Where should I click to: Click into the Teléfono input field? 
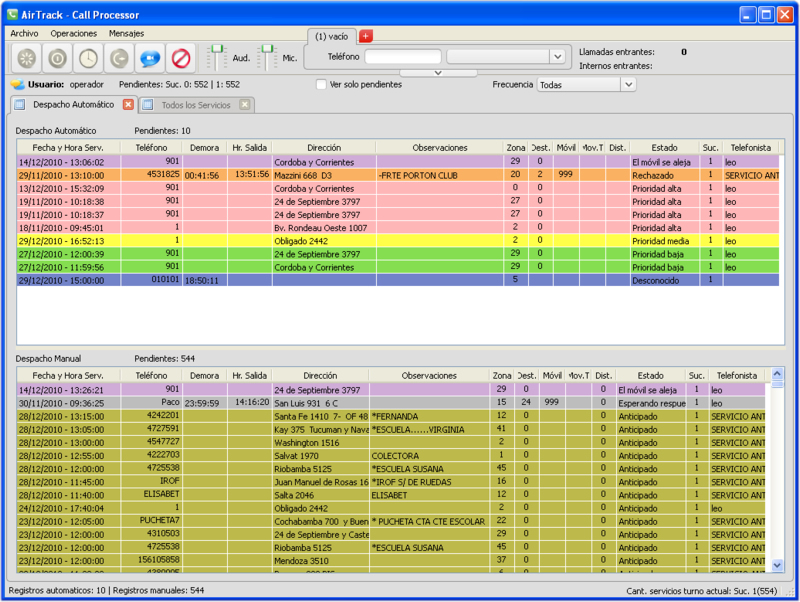click(403, 57)
